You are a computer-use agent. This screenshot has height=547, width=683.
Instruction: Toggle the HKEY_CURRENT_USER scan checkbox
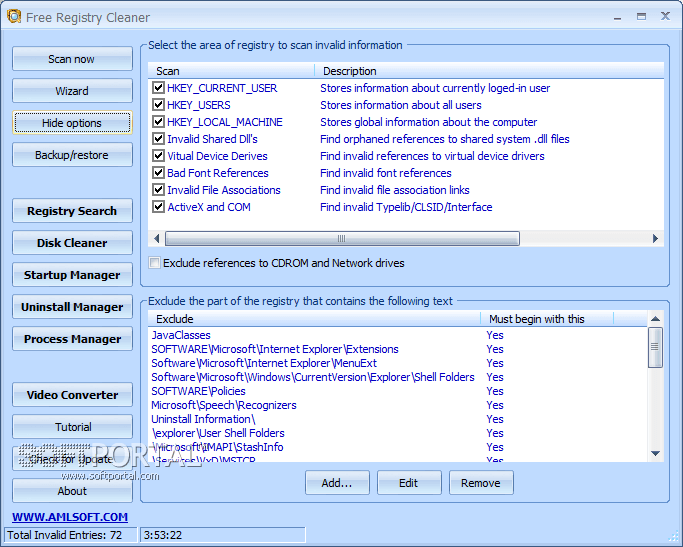click(158, 88)
